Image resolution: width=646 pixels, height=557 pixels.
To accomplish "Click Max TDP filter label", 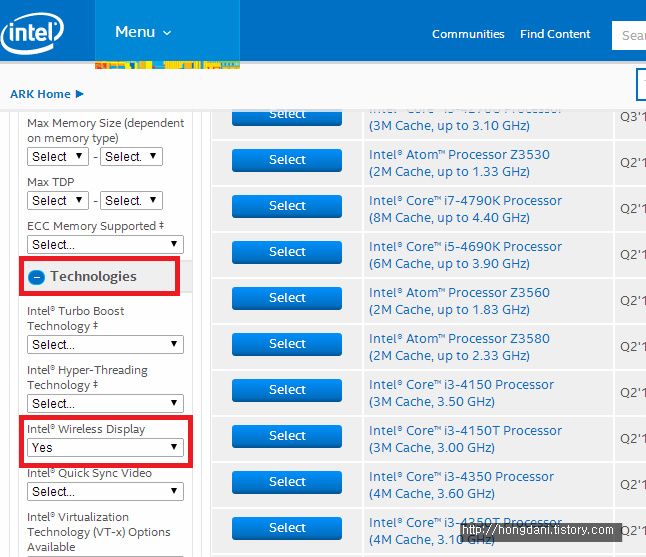I will click(x=51, y=182).
